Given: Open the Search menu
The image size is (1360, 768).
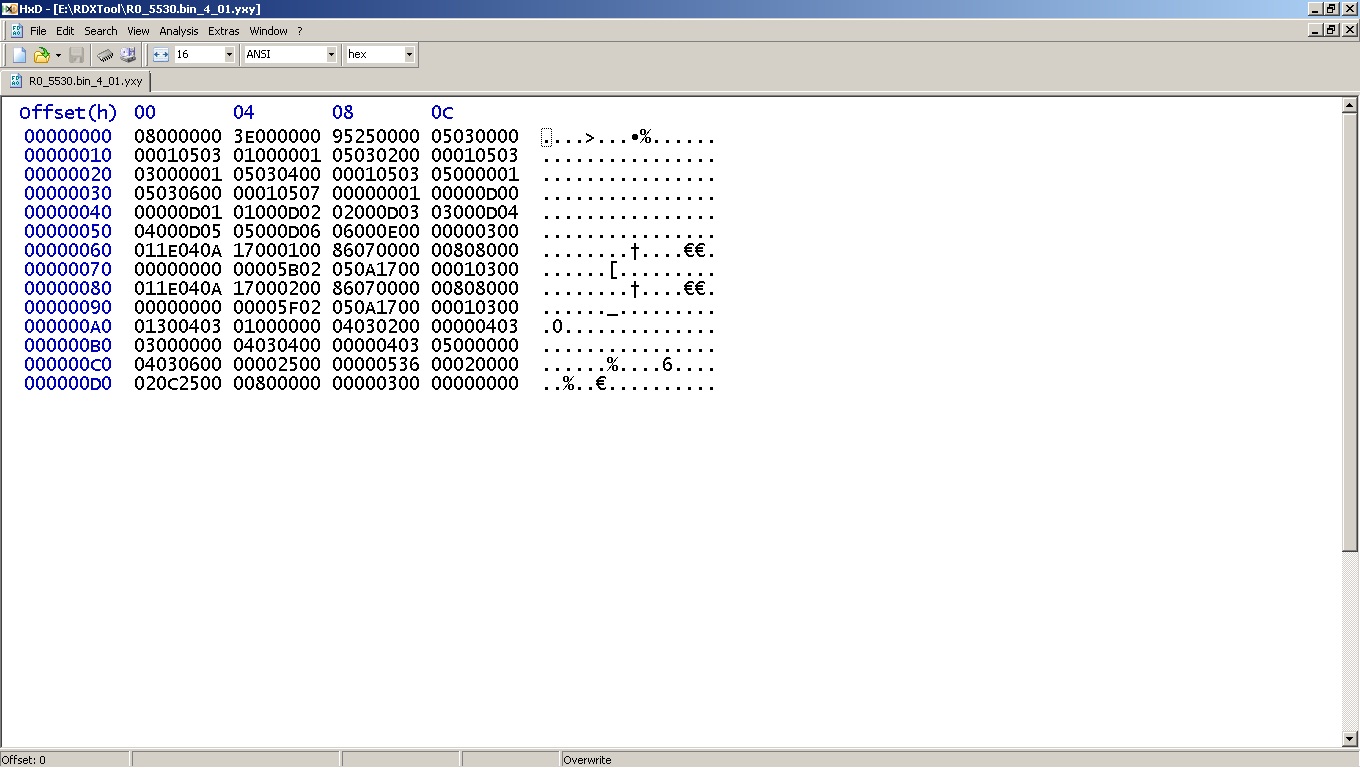Looking at the screenshot, I should [101, 31].
